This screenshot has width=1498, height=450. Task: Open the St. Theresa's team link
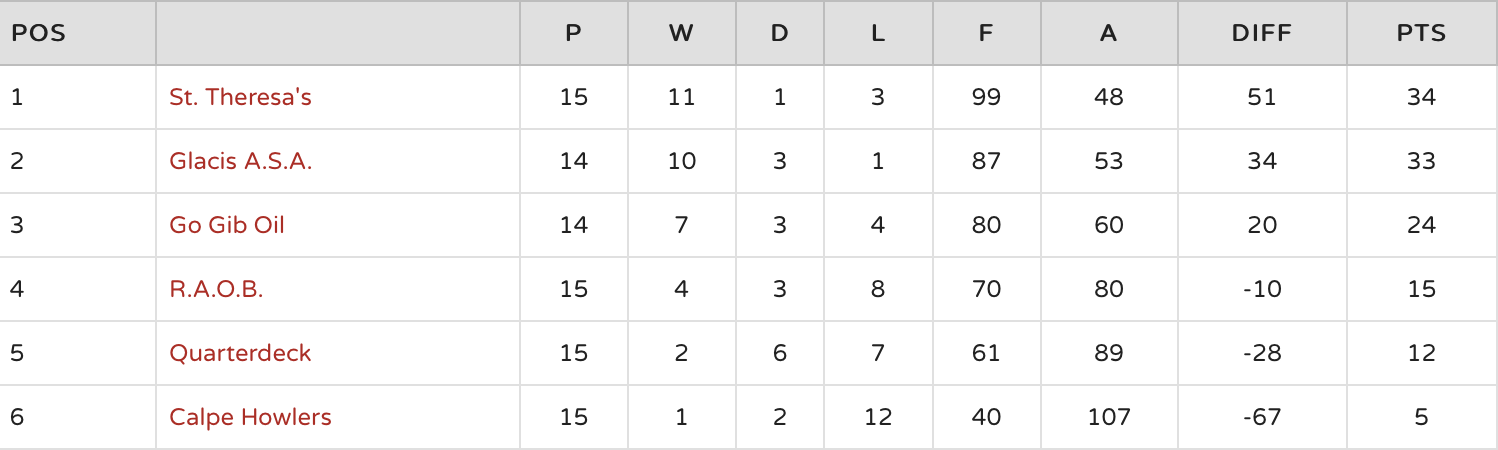point(240,97)
